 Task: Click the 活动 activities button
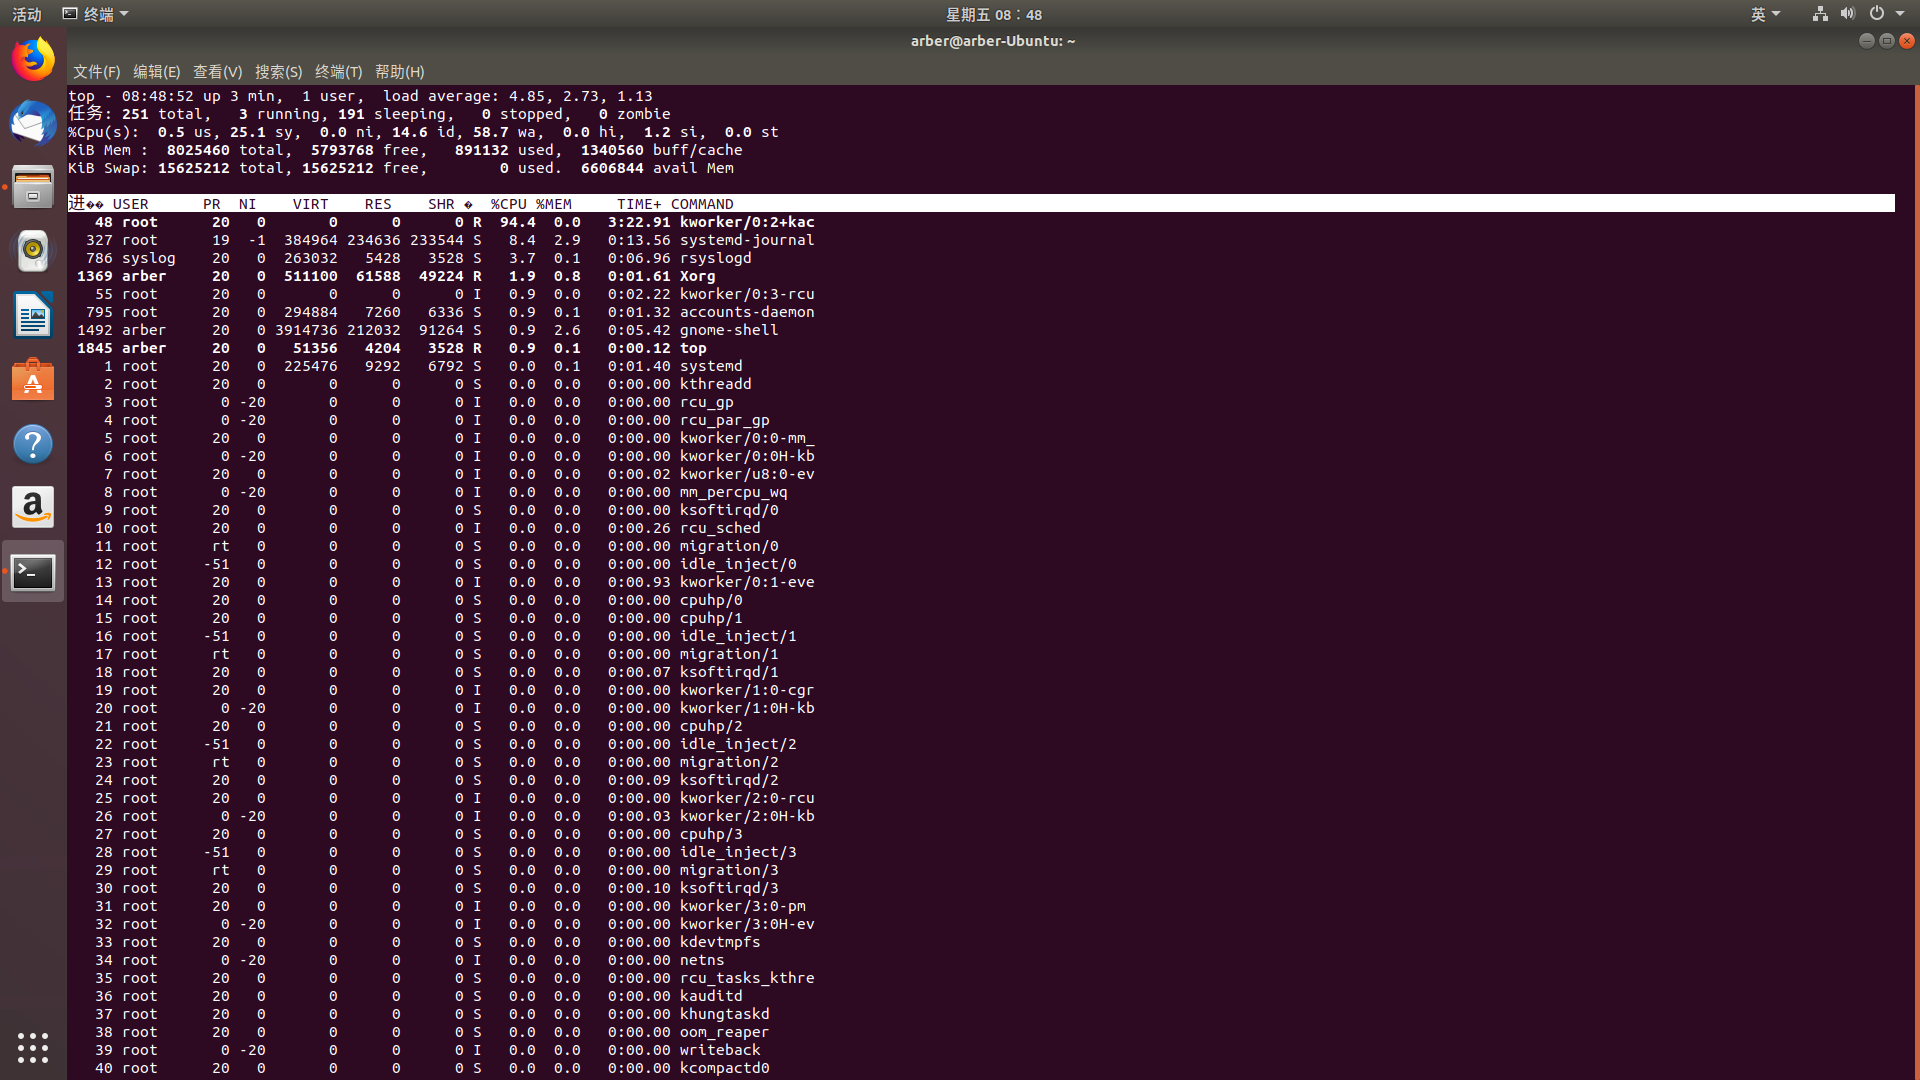coord(27,14)
